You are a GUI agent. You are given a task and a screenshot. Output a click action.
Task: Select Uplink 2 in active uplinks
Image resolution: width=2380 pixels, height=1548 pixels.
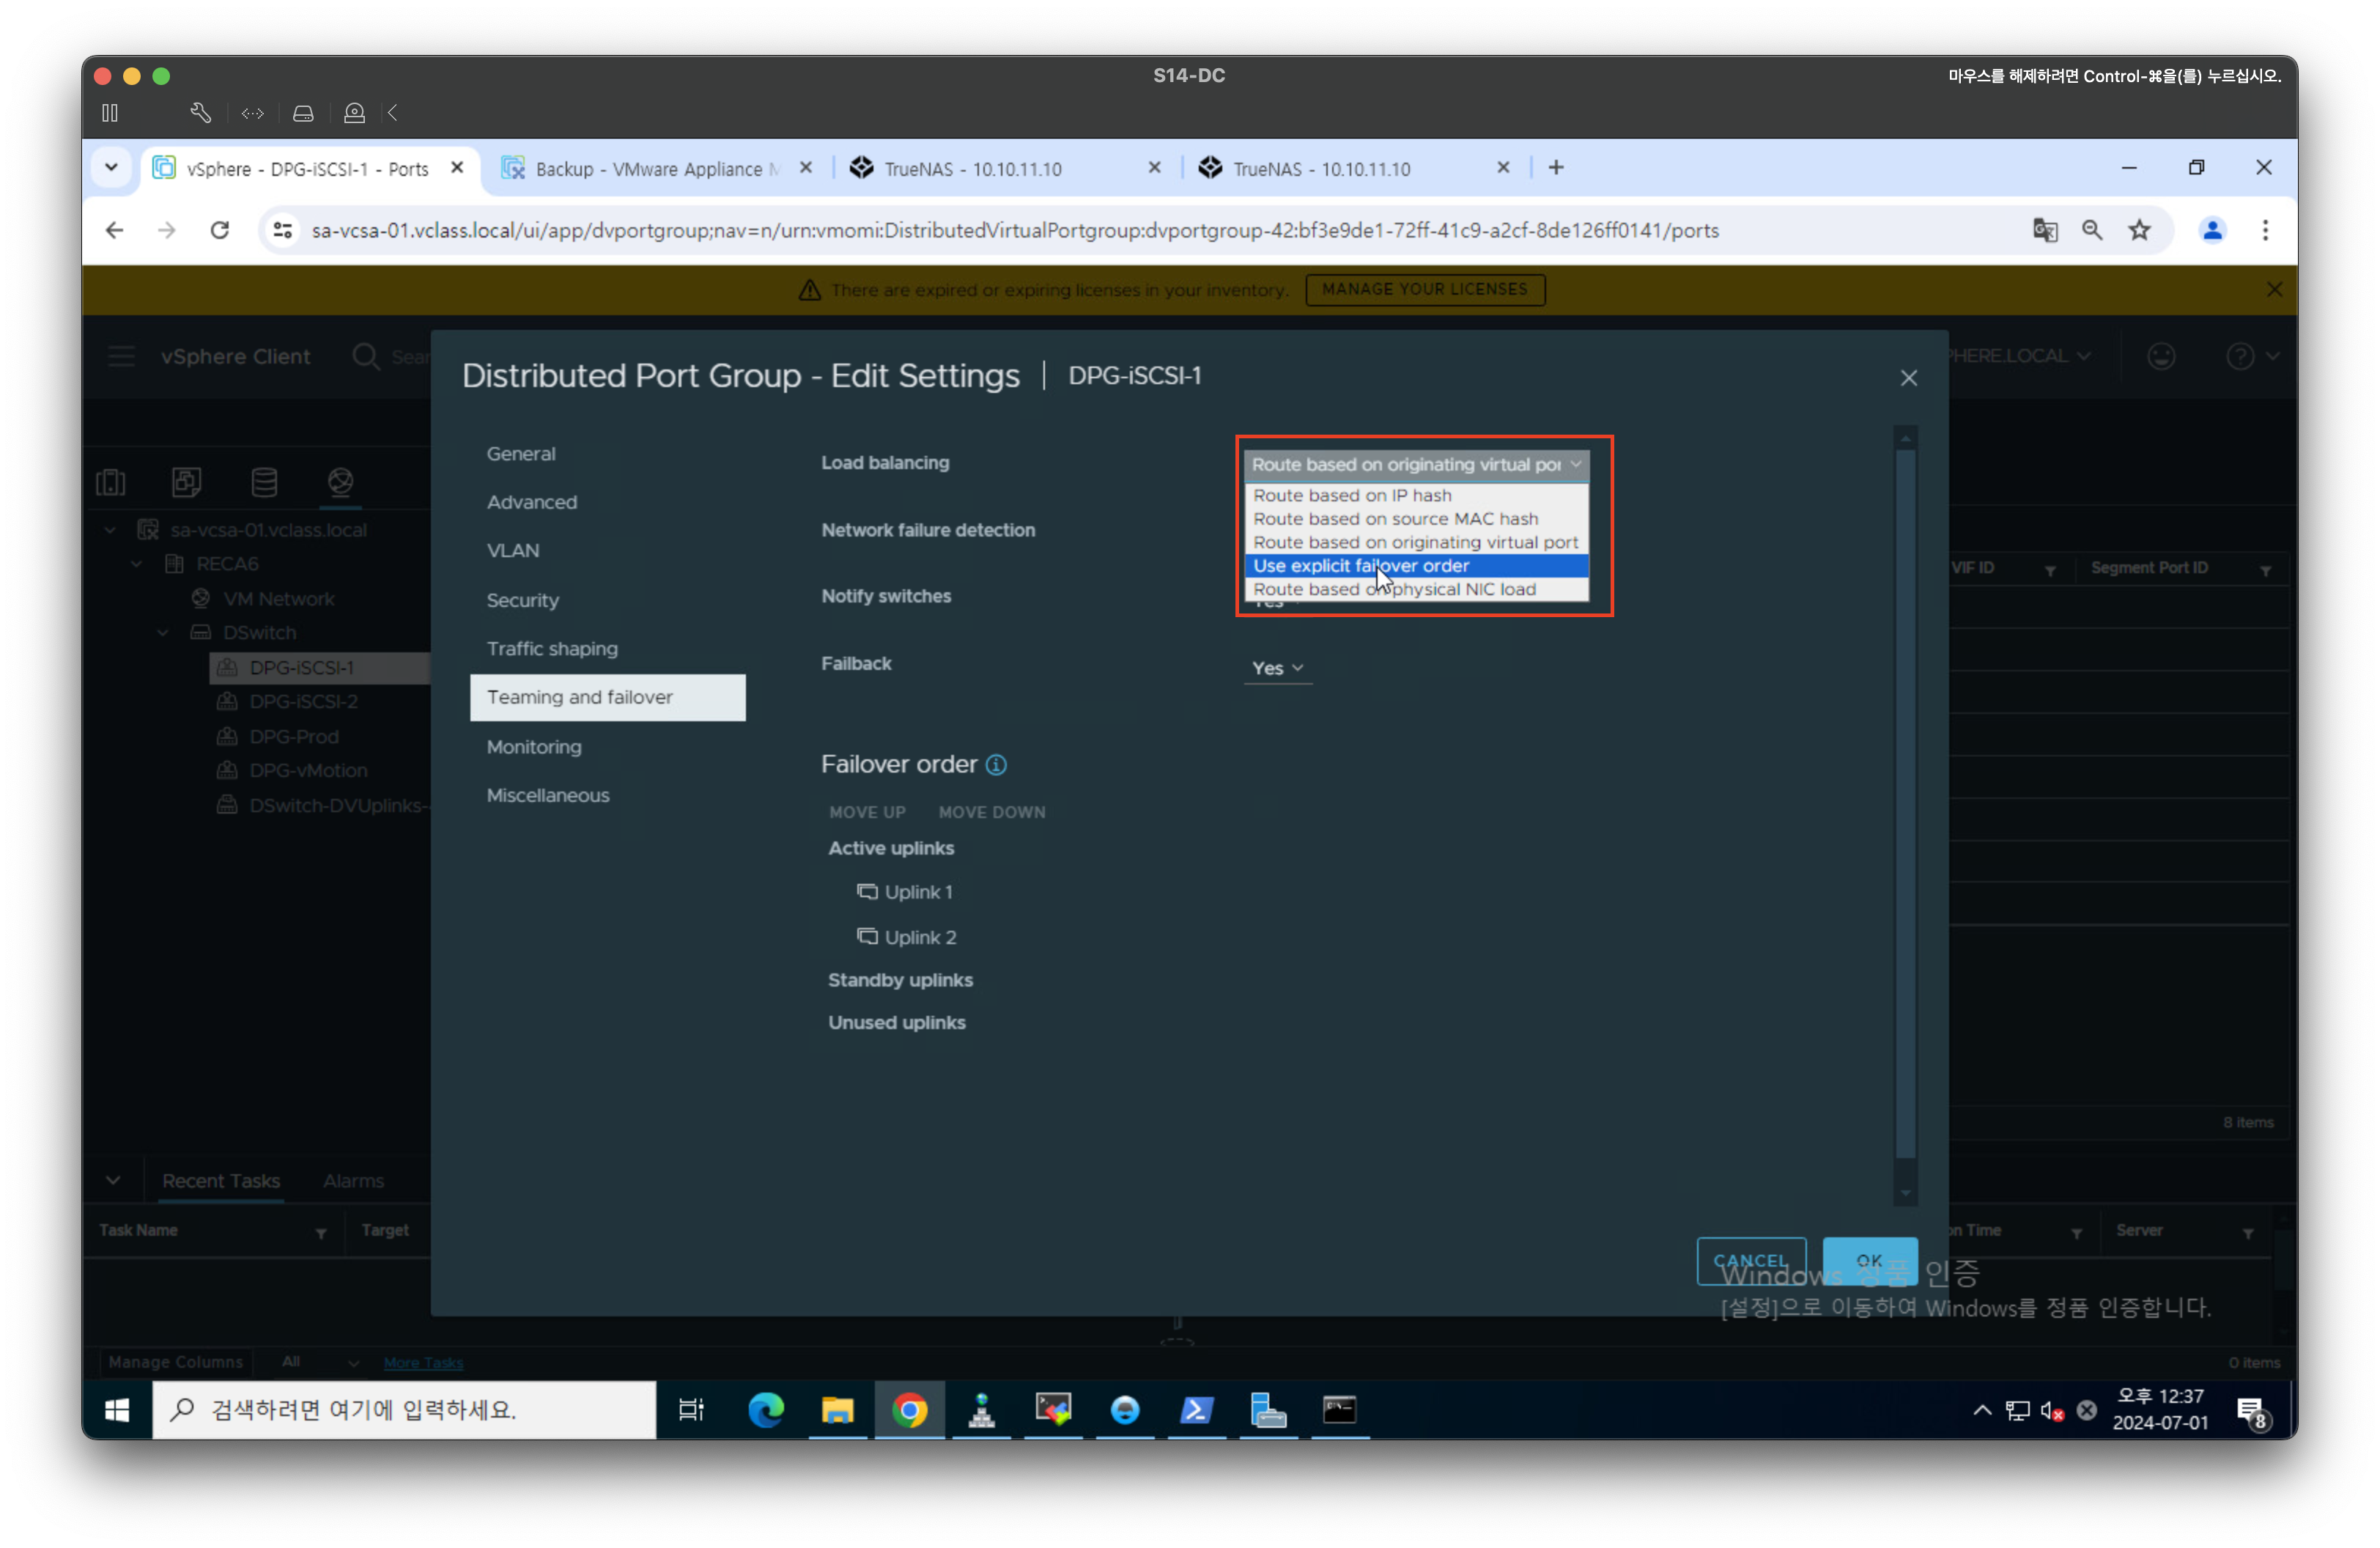tap(919, 937)
